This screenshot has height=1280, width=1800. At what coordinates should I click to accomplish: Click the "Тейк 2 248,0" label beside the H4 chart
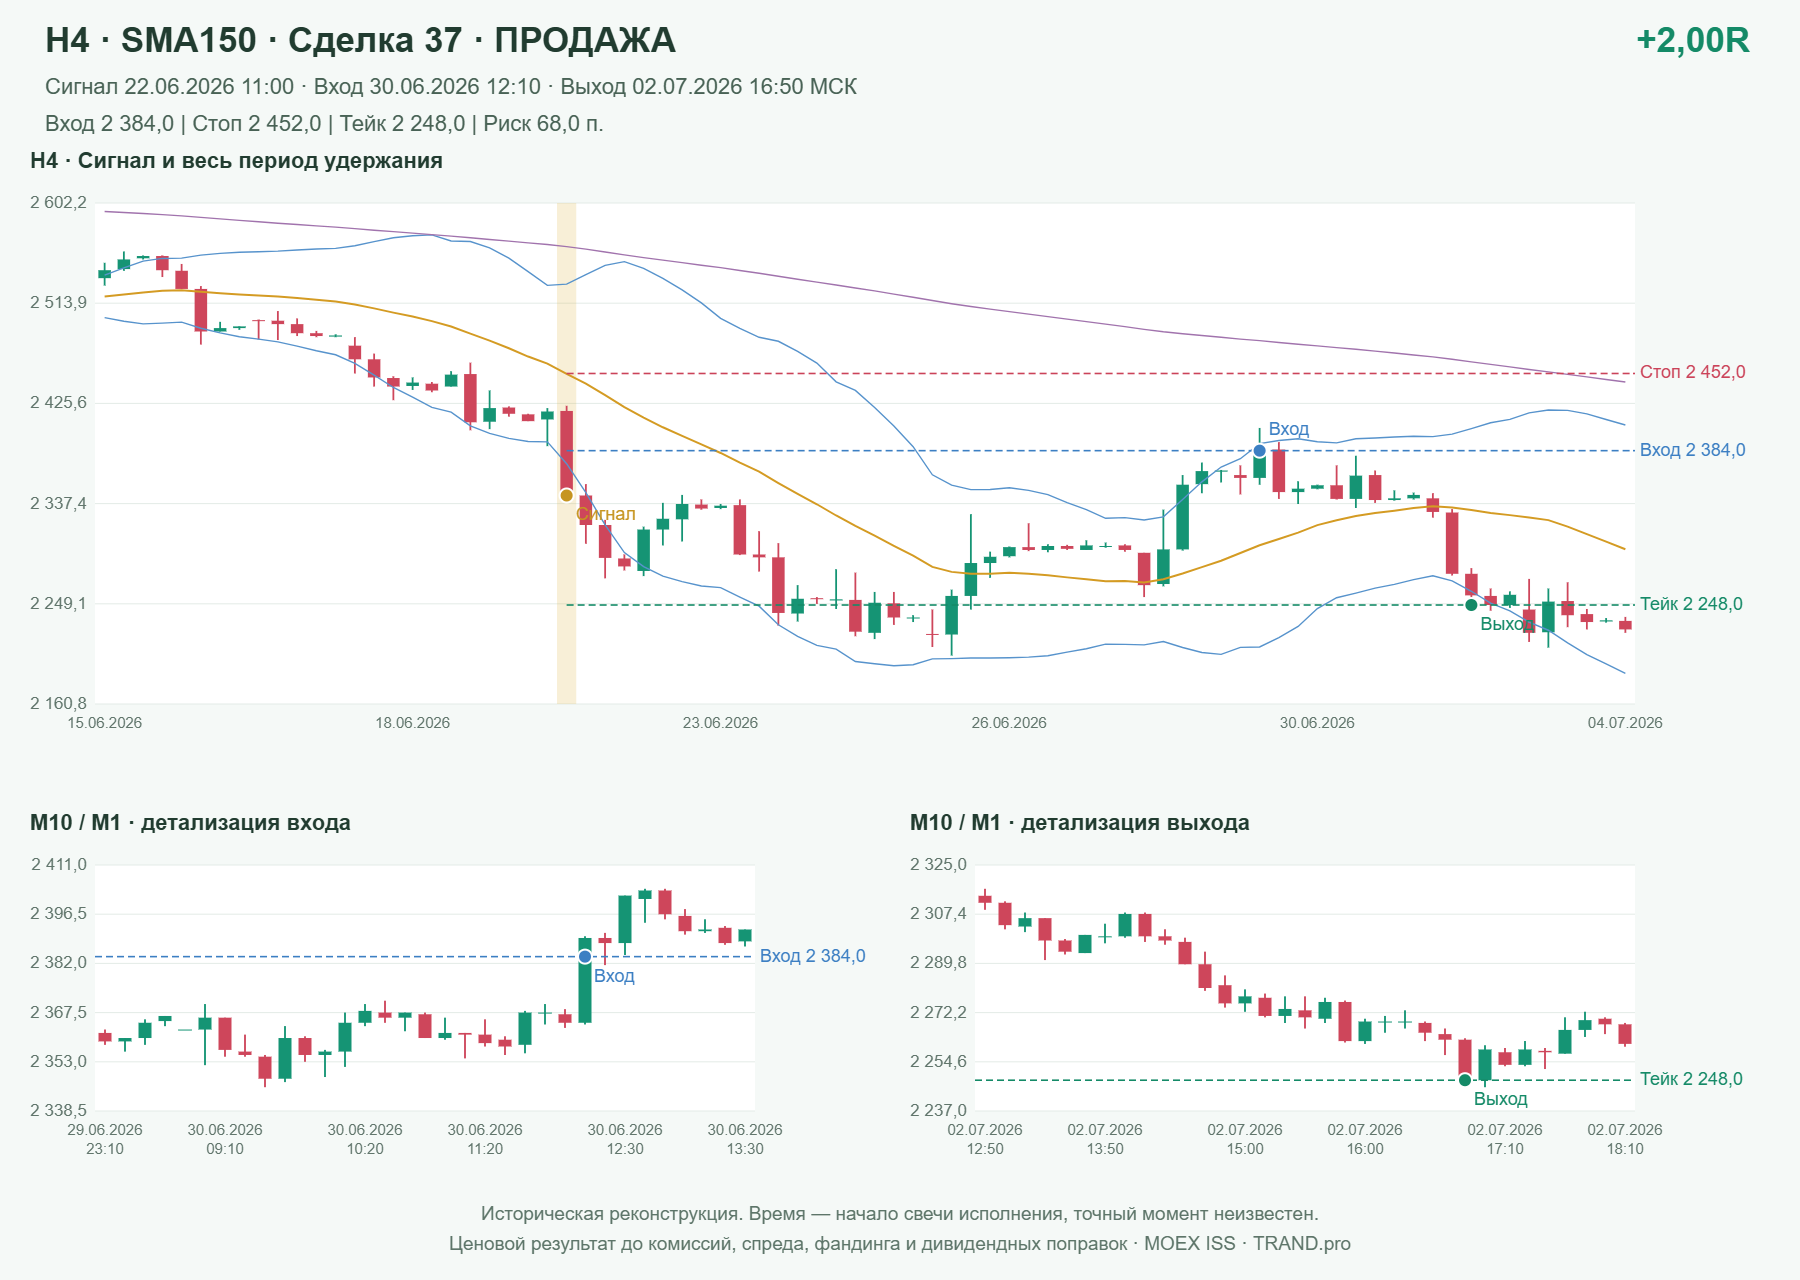[1691, 604]
